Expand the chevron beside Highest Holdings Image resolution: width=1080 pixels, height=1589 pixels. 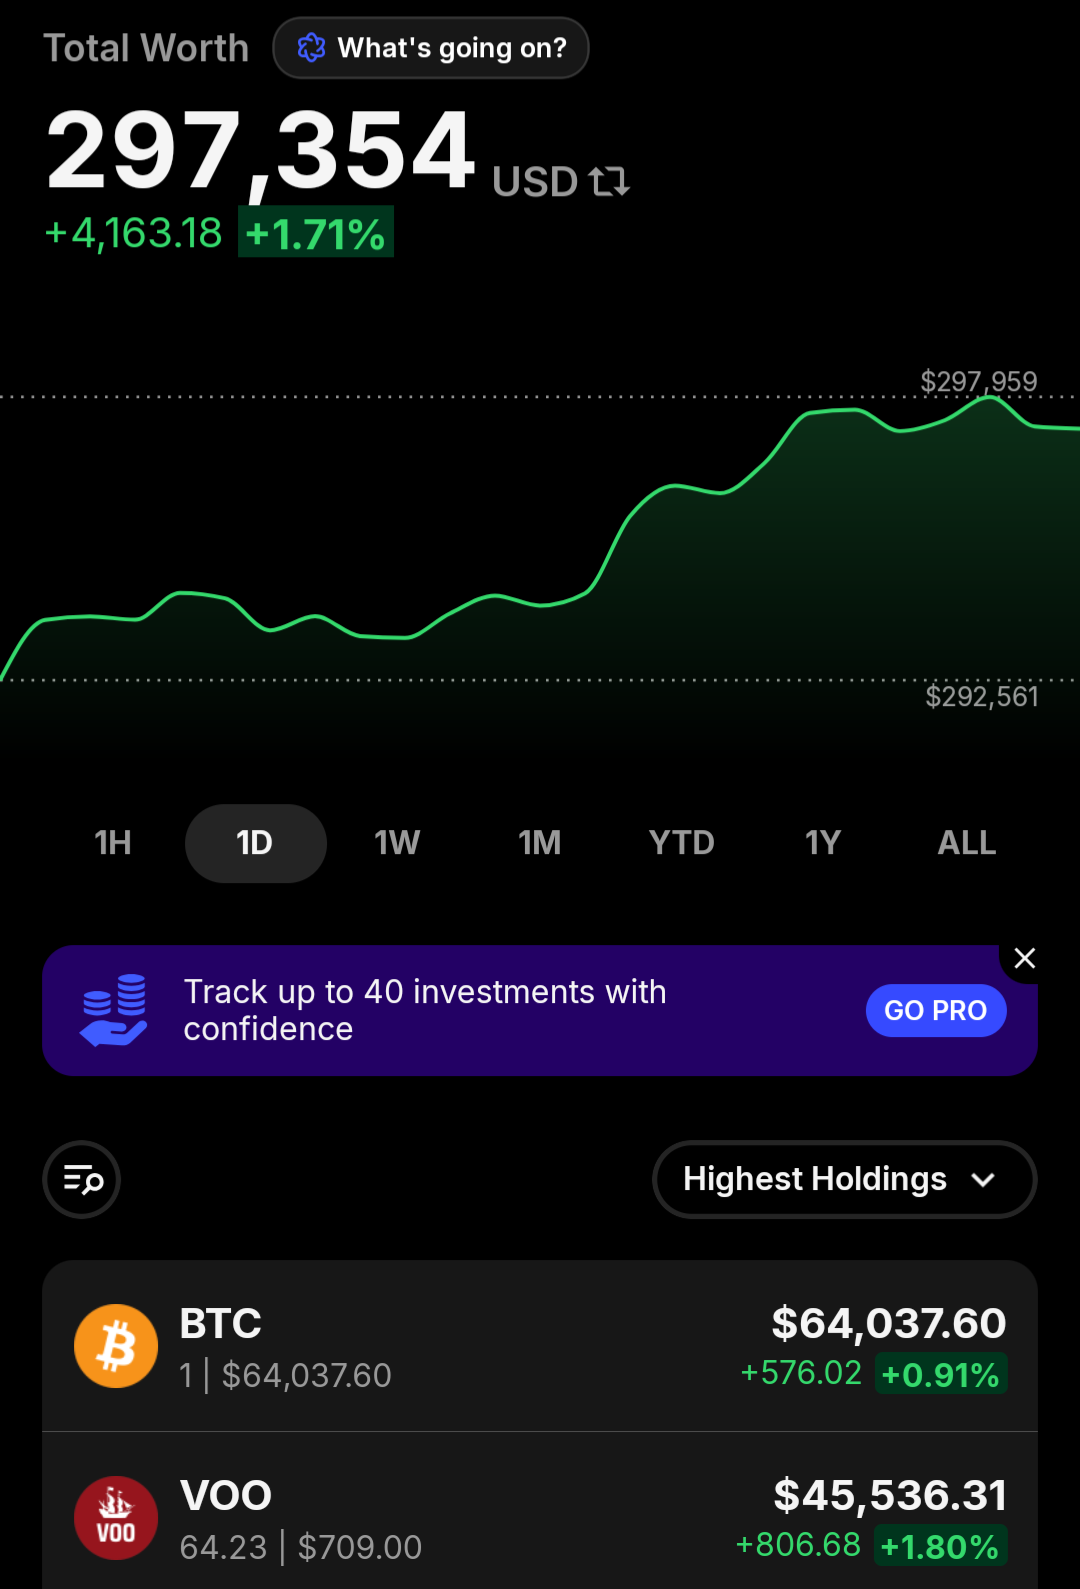coord(983,1180)
